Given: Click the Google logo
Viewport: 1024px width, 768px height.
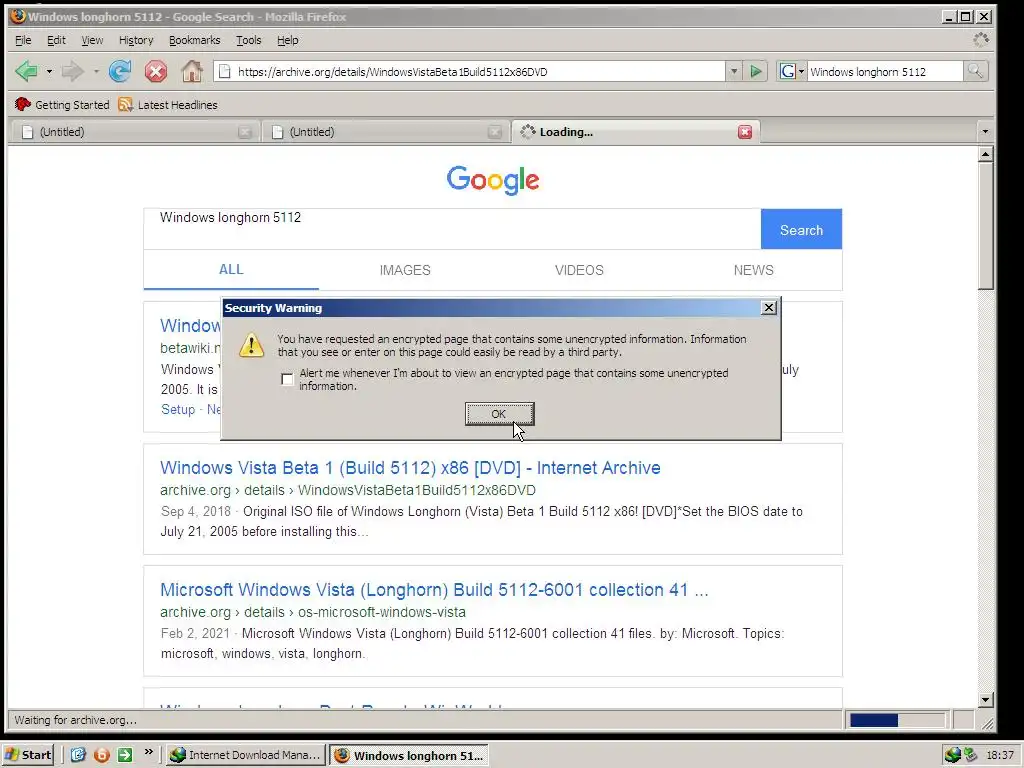Looking at the screenshot, I should 493,180.
